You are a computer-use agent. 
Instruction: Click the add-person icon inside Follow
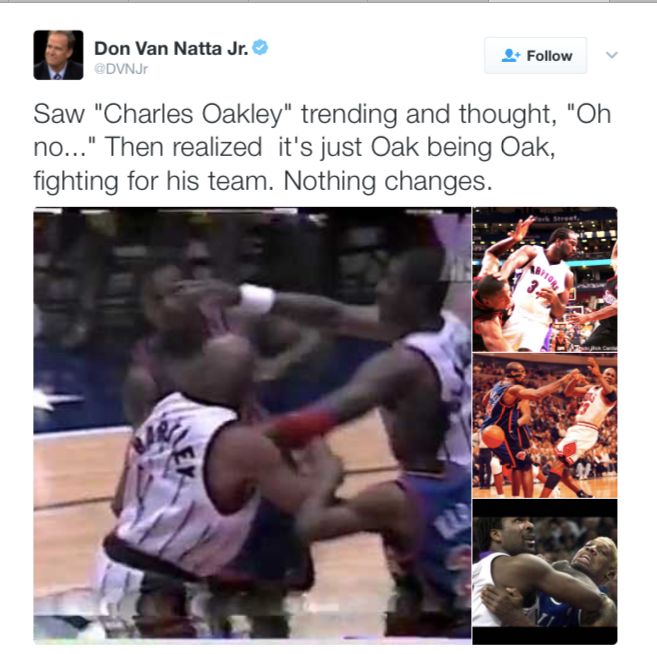510,56
